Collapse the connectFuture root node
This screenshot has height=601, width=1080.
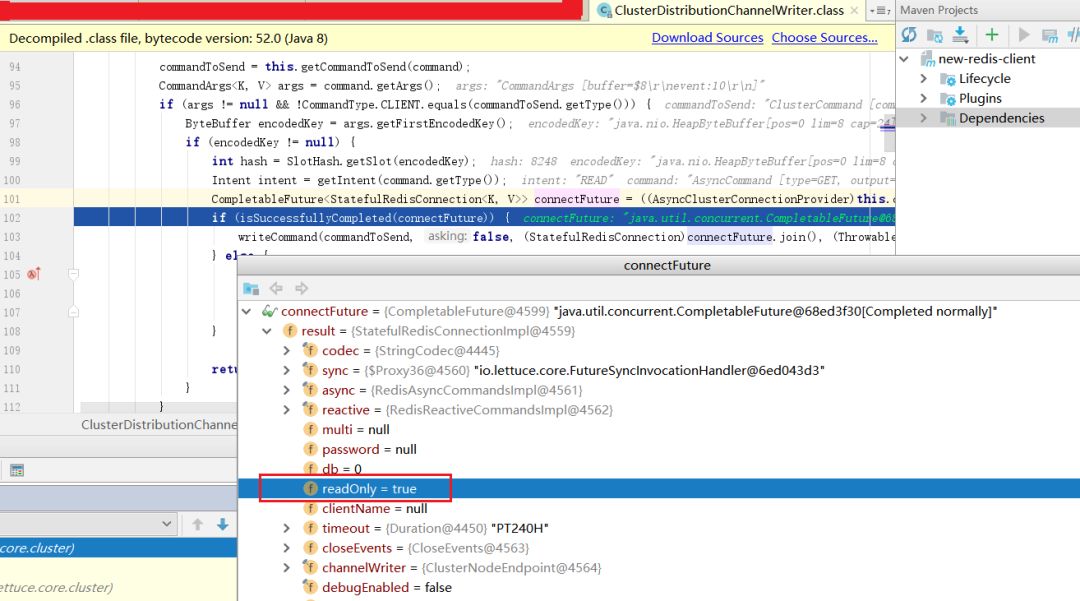(x=247, y=311)
